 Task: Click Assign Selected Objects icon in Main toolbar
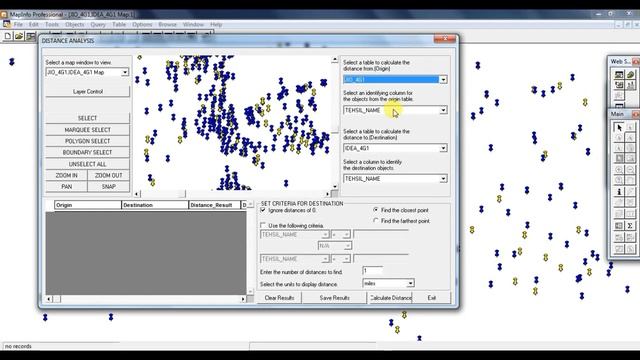tap(630, 237)
